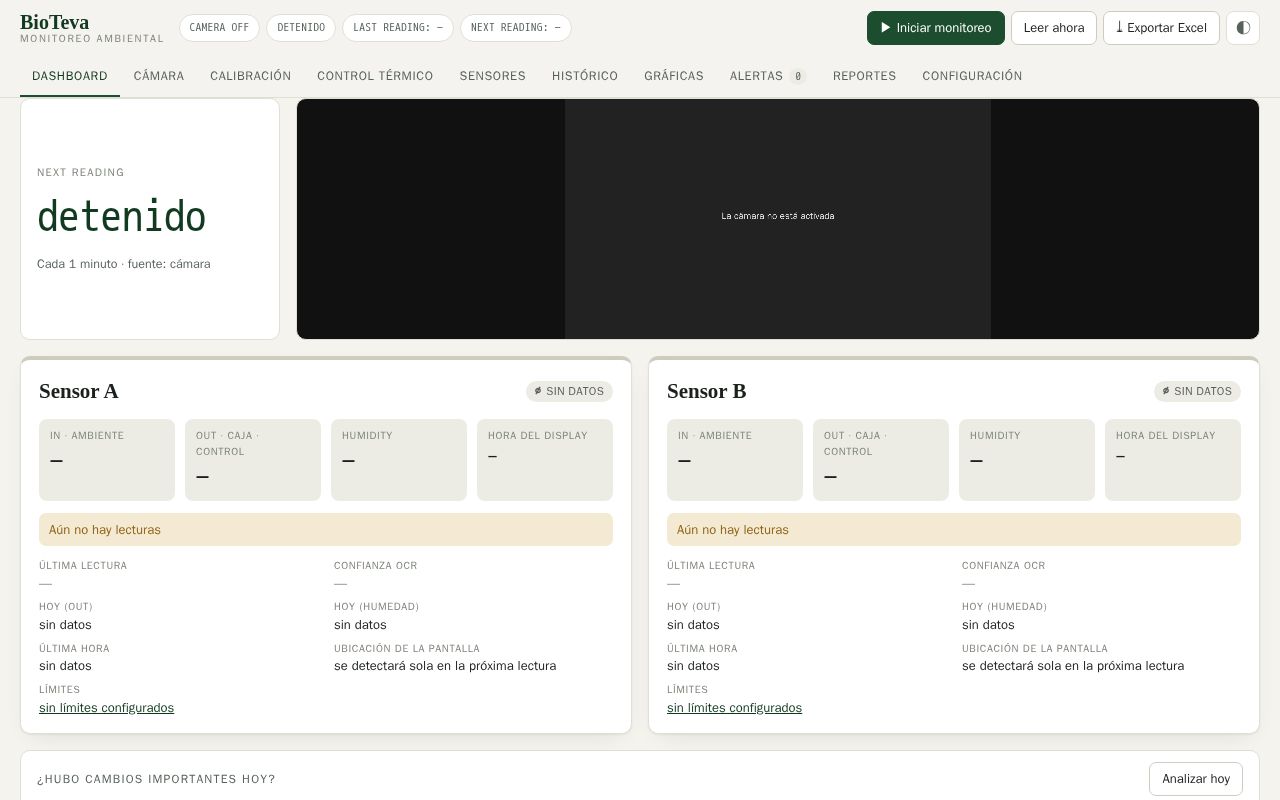Select Sensor B OUT · CAJA · CONTROL tile
The width and height of the screenshot is (1280, 800).
coord(881,460)
